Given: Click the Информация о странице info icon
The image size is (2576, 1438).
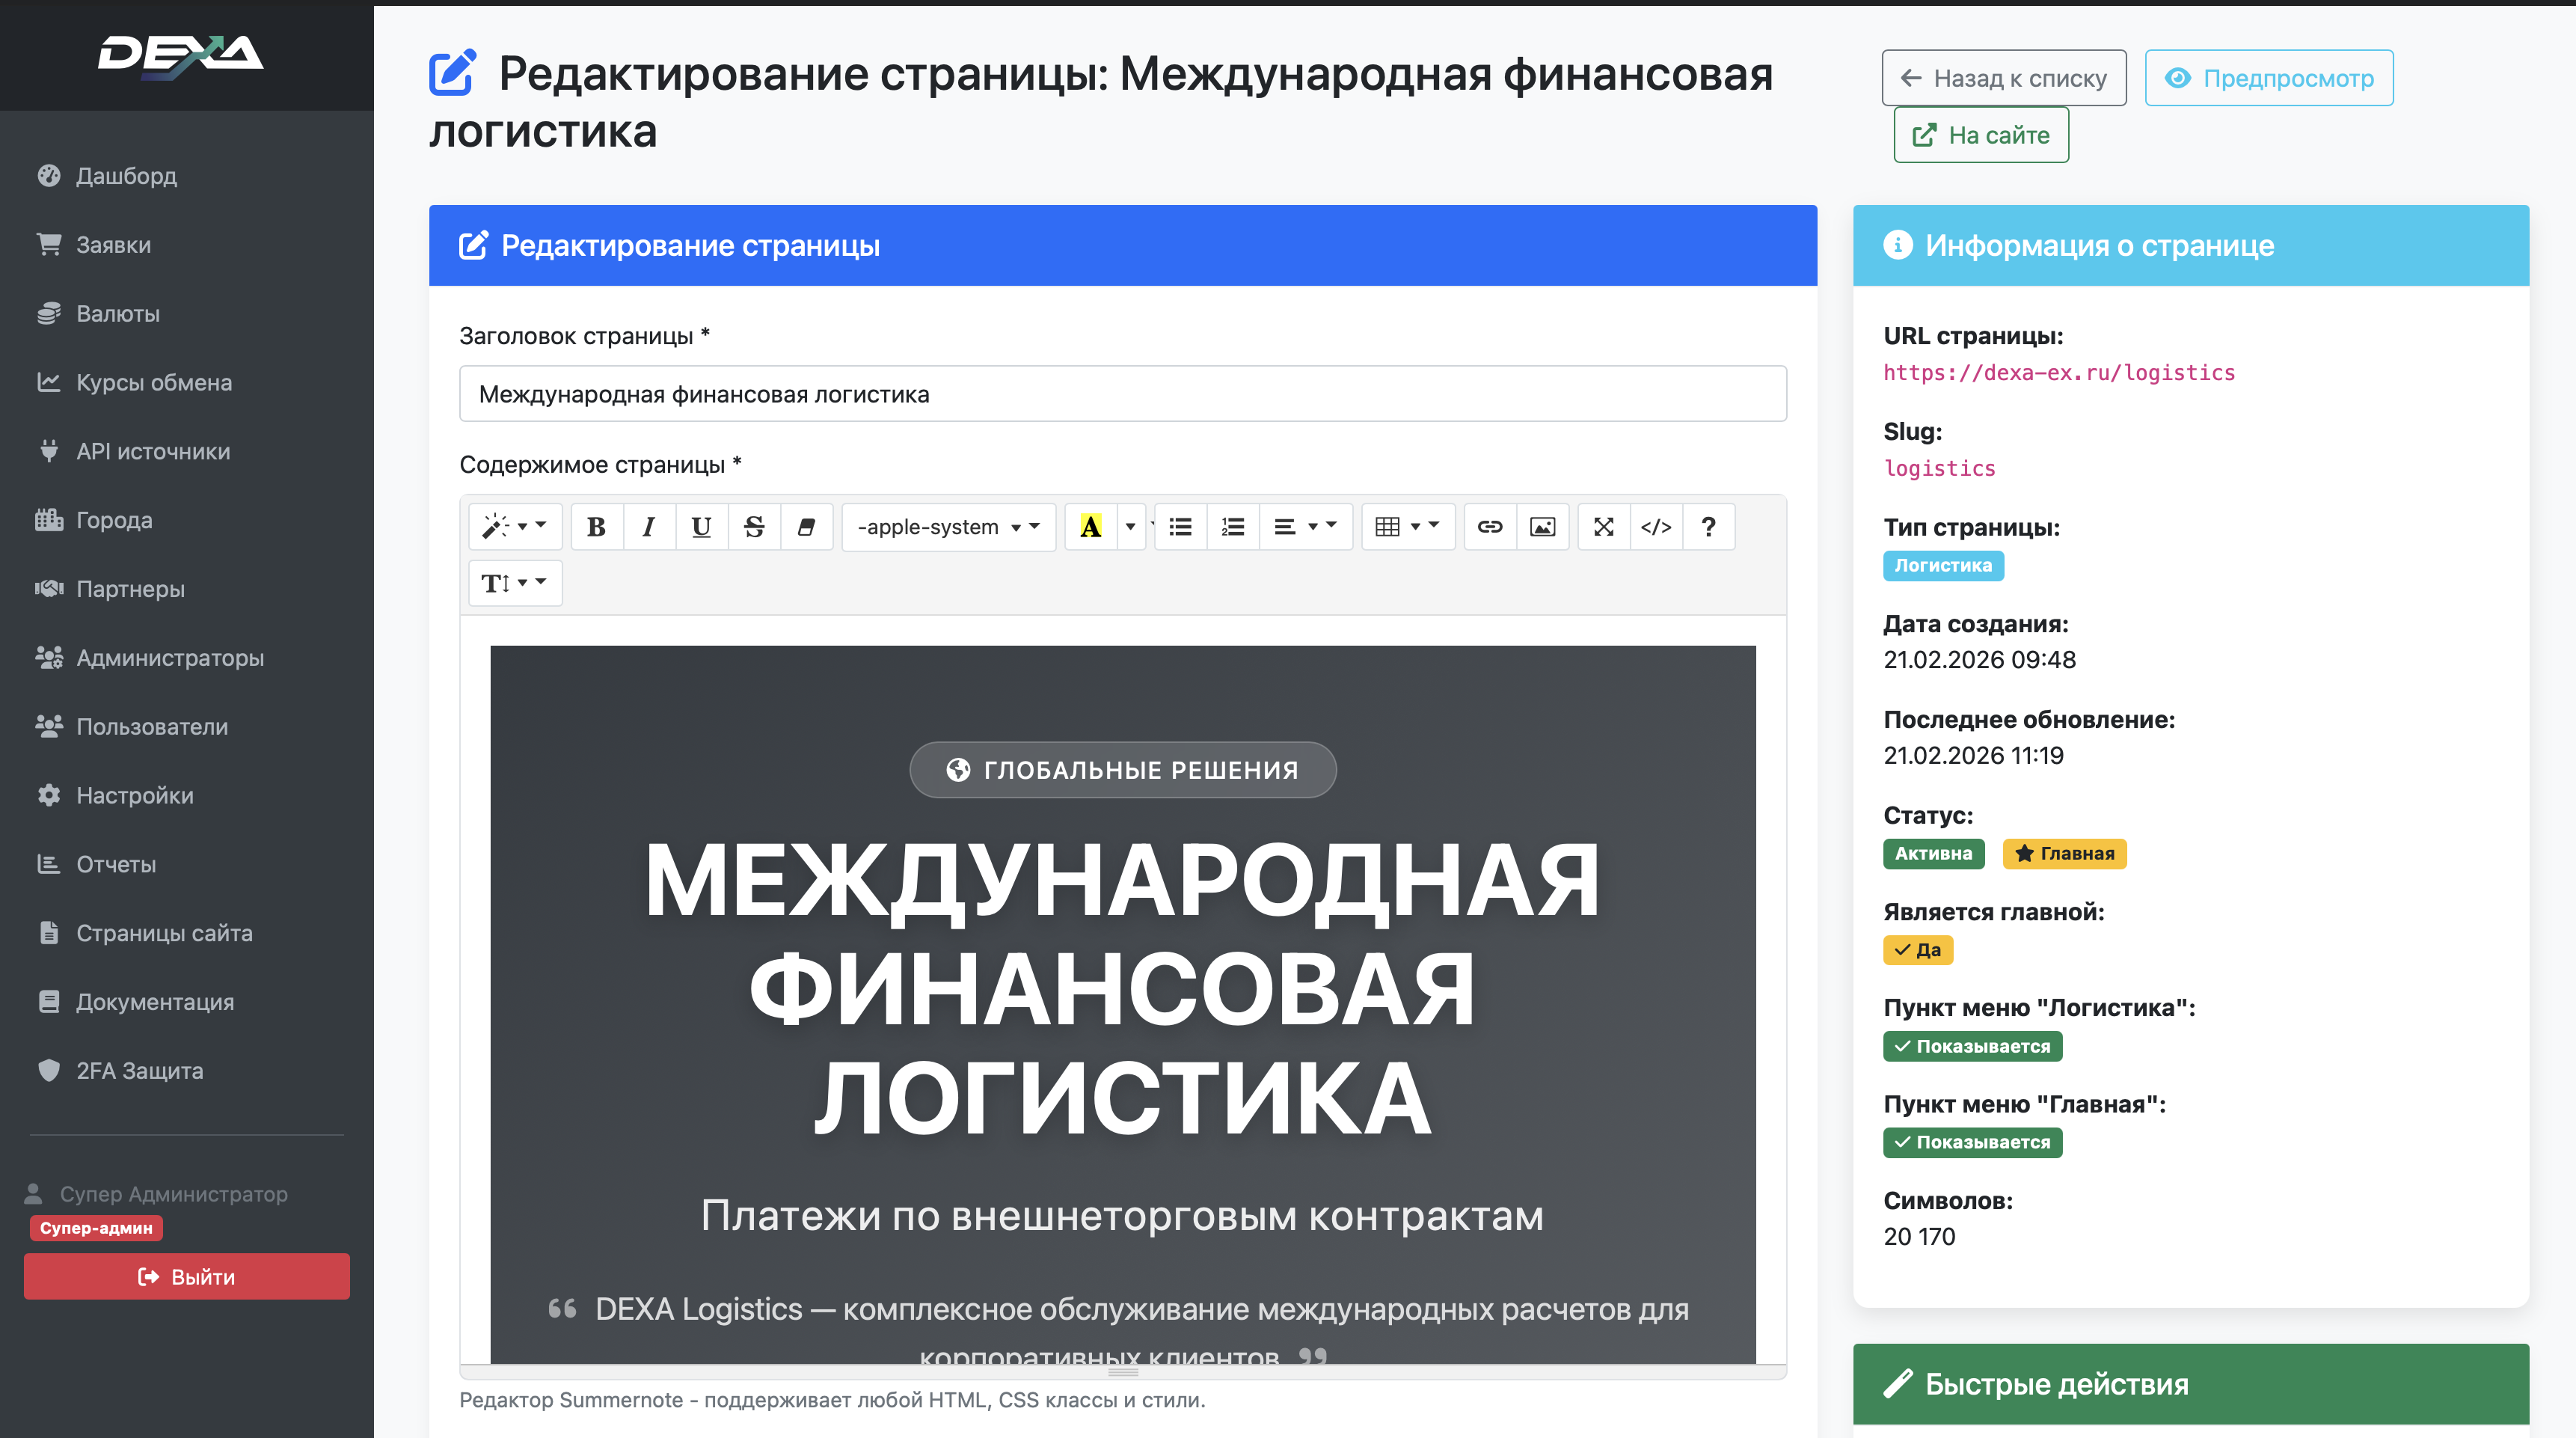Looking at the screenshot, I should coord(1897,245).
